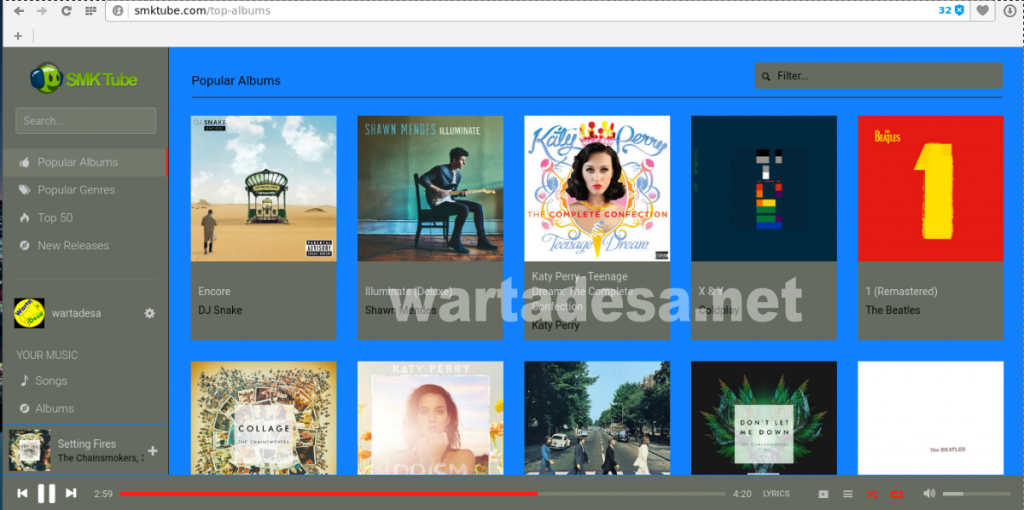Click the Setting Fires track title

tap(87, 444)
